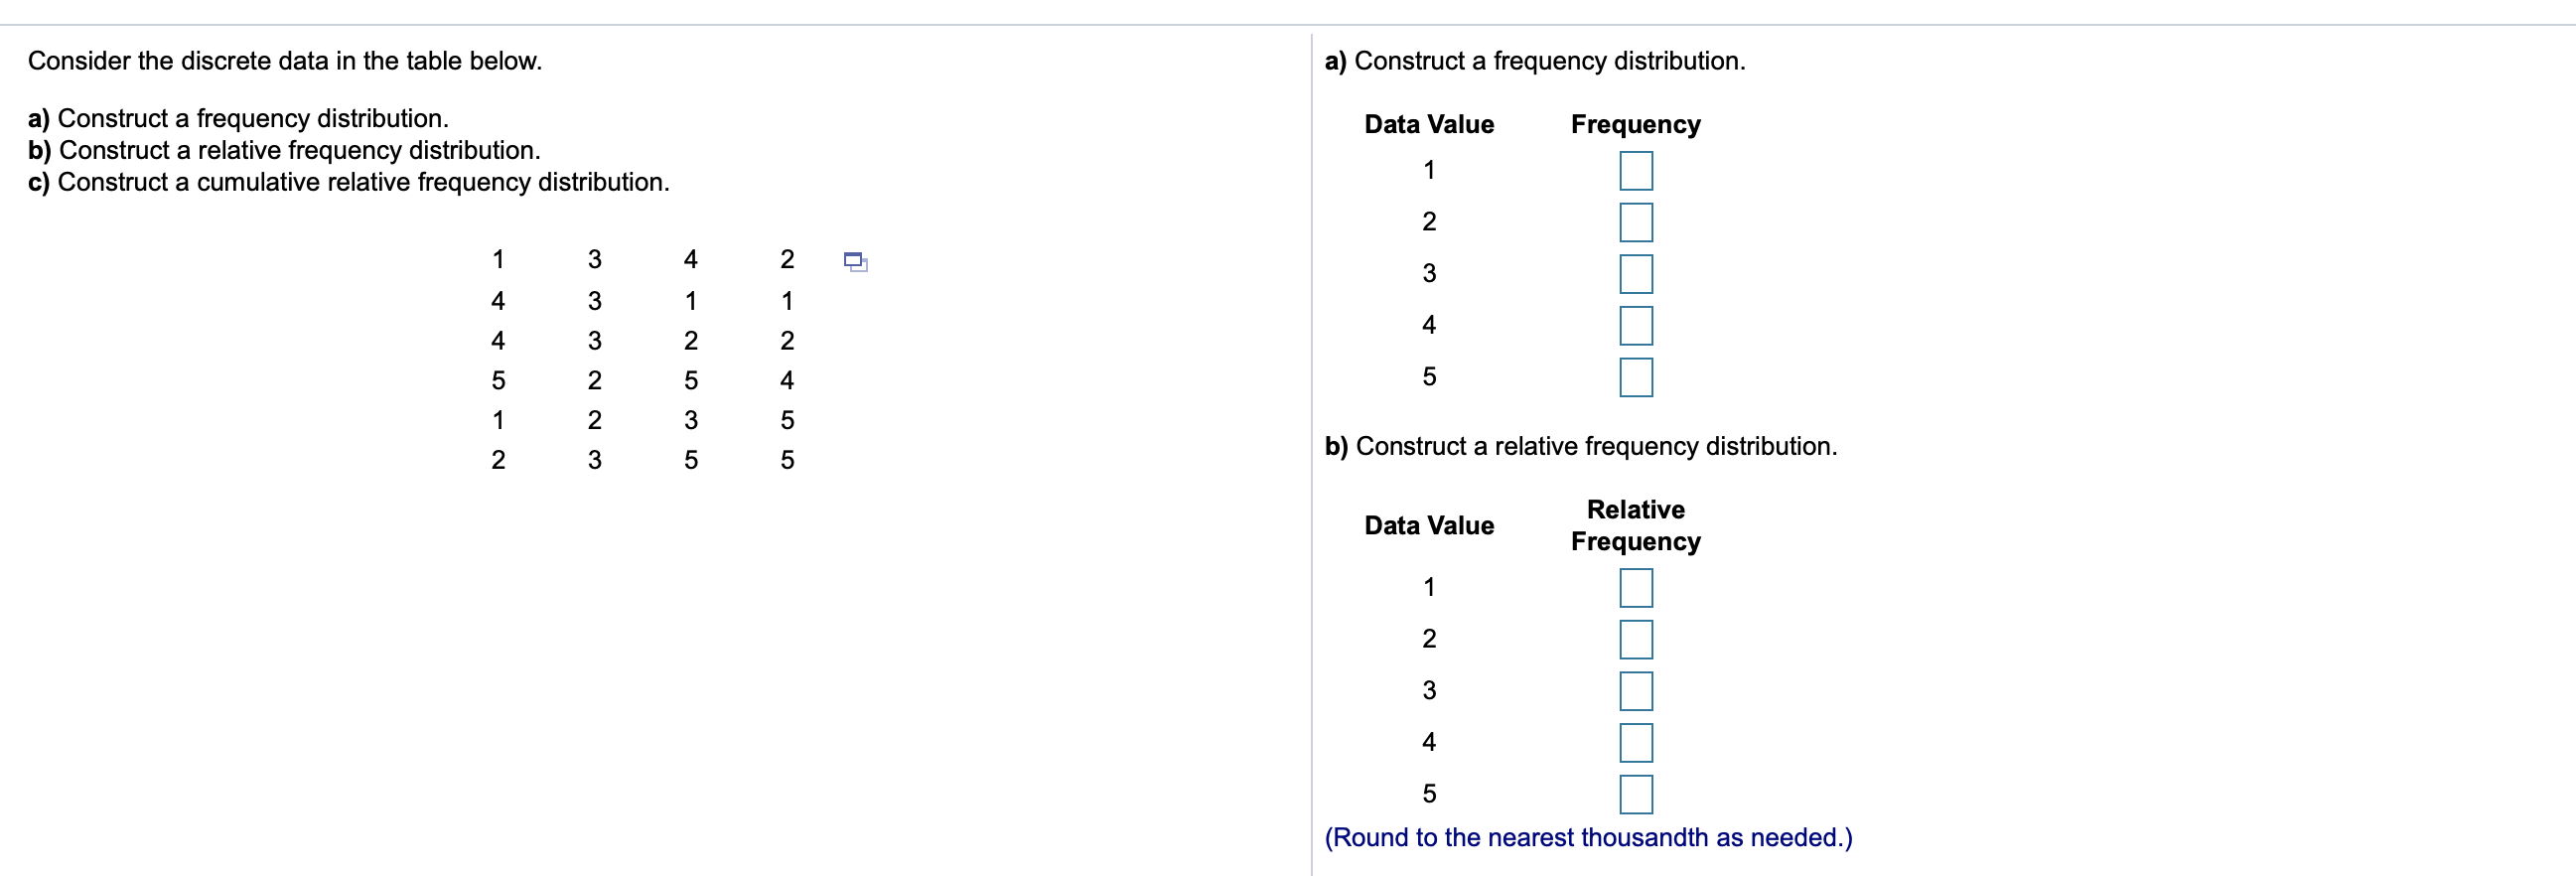Open the data in a pop-out window
The height and width of the screenshot is (876, 2576).
click(x=855, y=262)
